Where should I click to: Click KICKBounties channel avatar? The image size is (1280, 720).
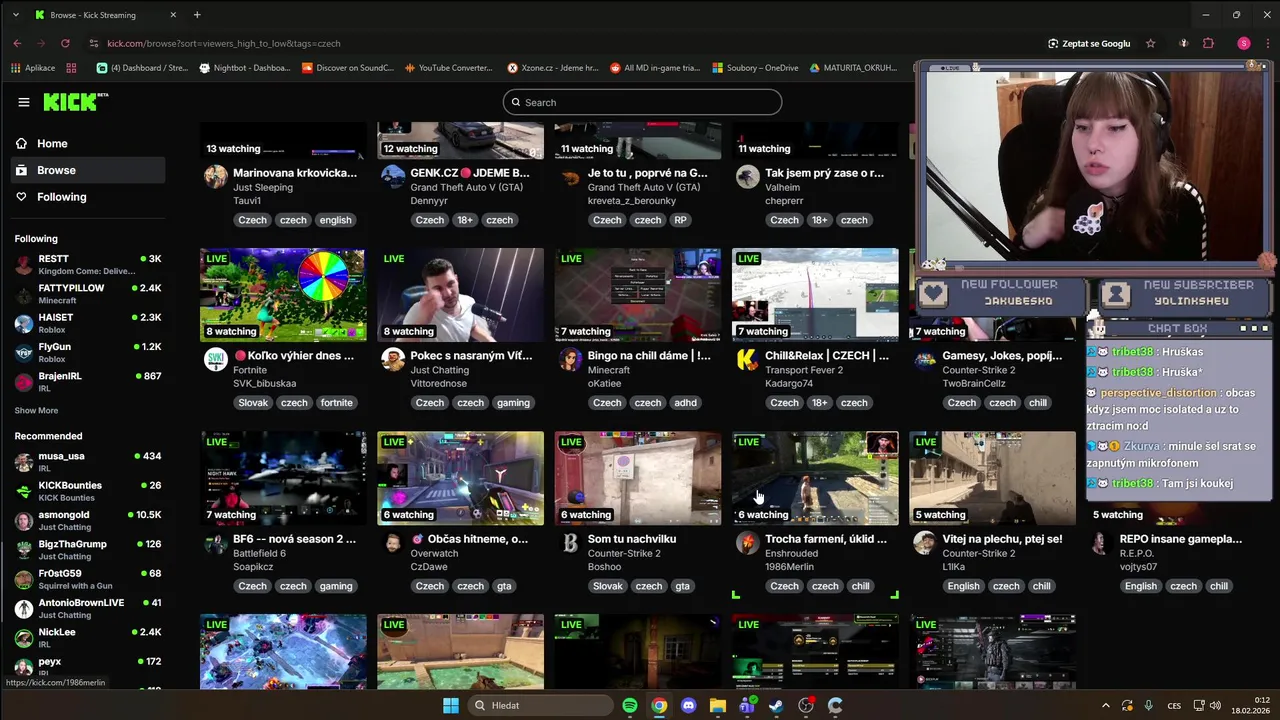click(24, 491)
